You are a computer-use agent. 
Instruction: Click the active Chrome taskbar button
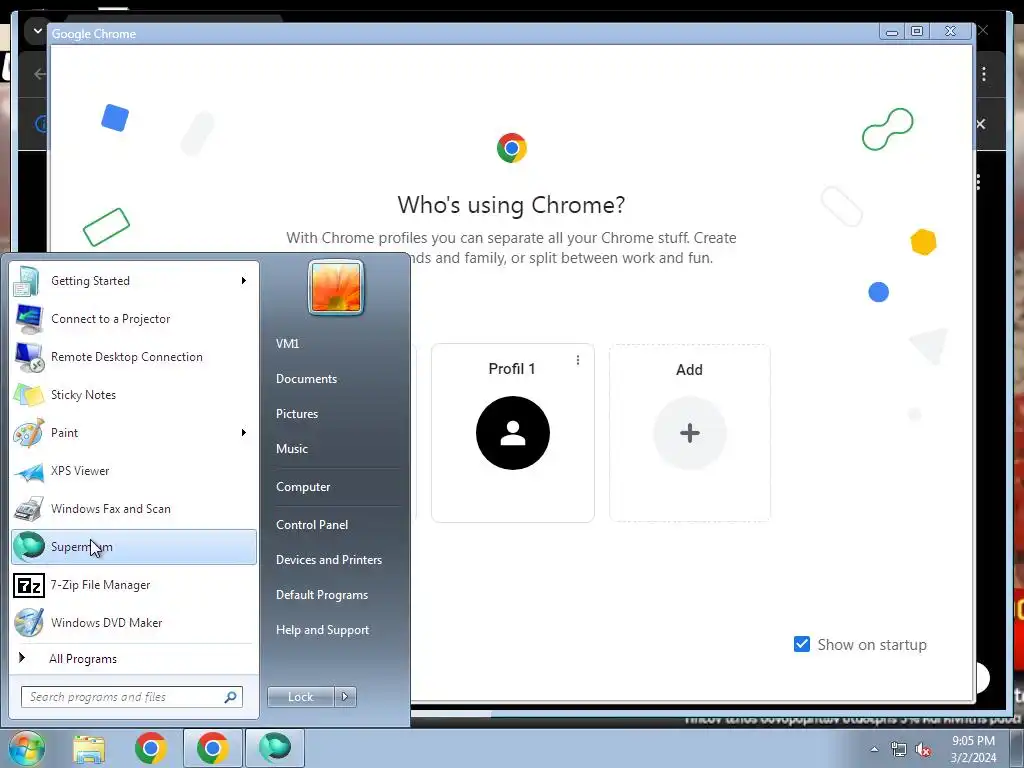click(212, 748)
